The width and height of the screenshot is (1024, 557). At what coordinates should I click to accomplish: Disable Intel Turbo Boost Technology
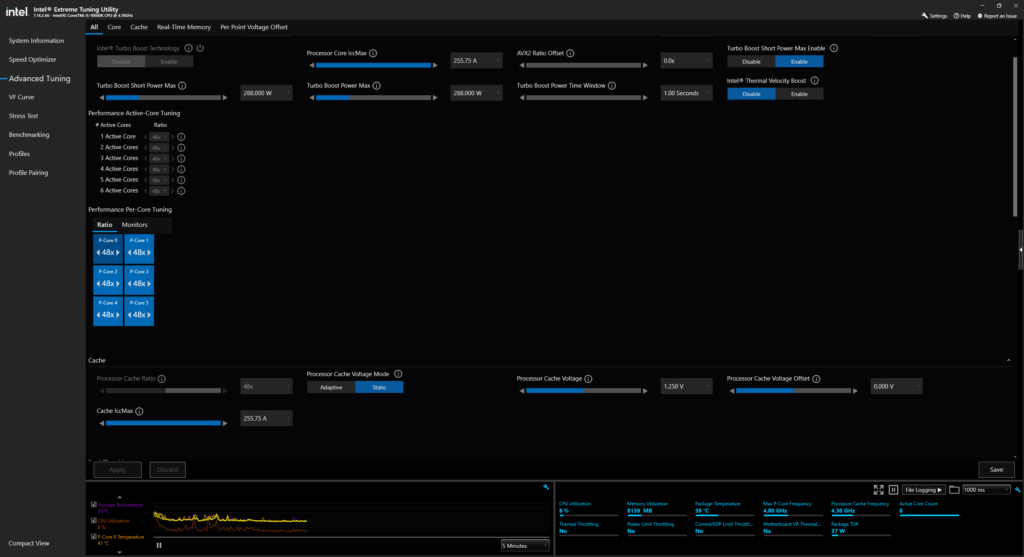click(x=121, y=61)
